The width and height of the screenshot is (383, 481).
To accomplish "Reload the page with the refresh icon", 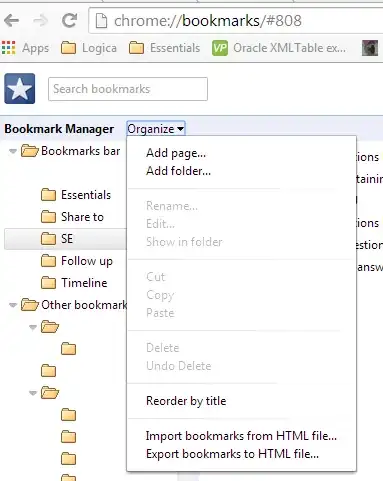I will point(70,21).
